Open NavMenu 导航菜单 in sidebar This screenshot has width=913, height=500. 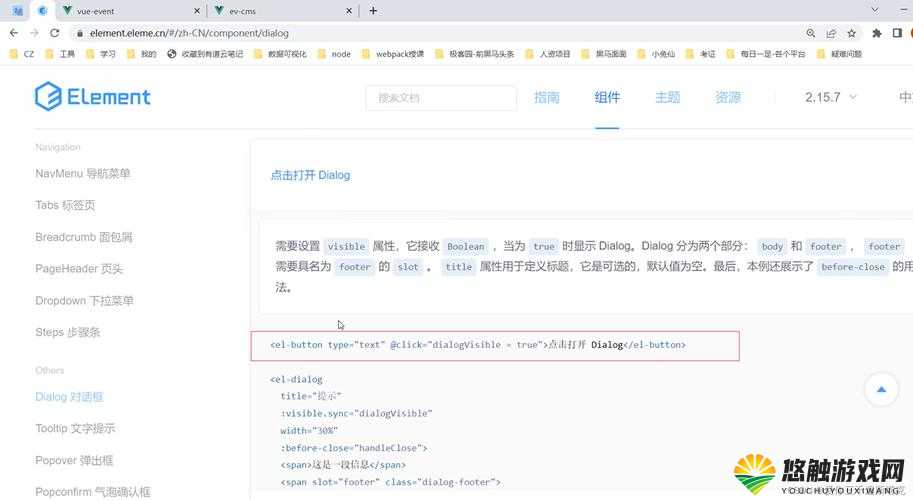pyautogui.click(x=83, y=173)
